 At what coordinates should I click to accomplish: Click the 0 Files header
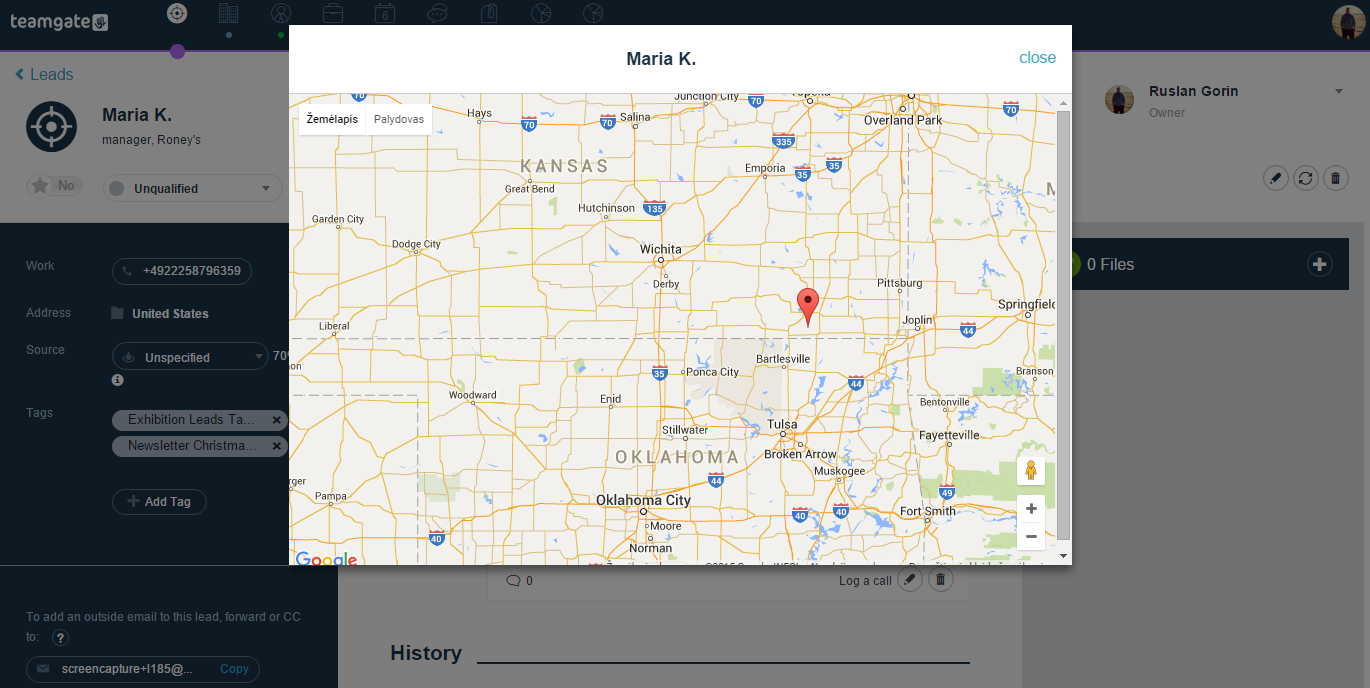click(x=1110, y=264)
